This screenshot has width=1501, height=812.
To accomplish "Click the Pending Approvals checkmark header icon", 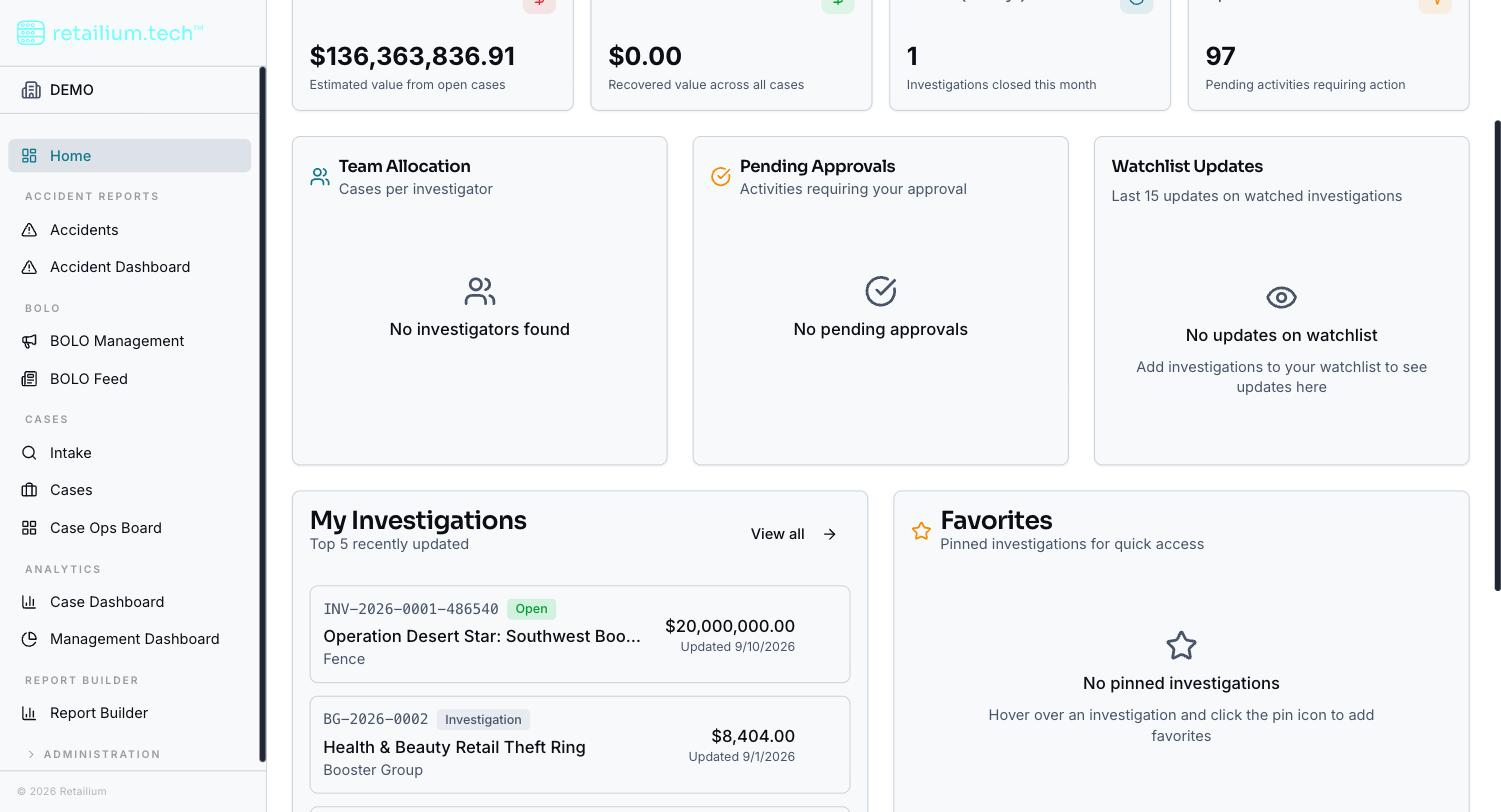I will point(721,177).
